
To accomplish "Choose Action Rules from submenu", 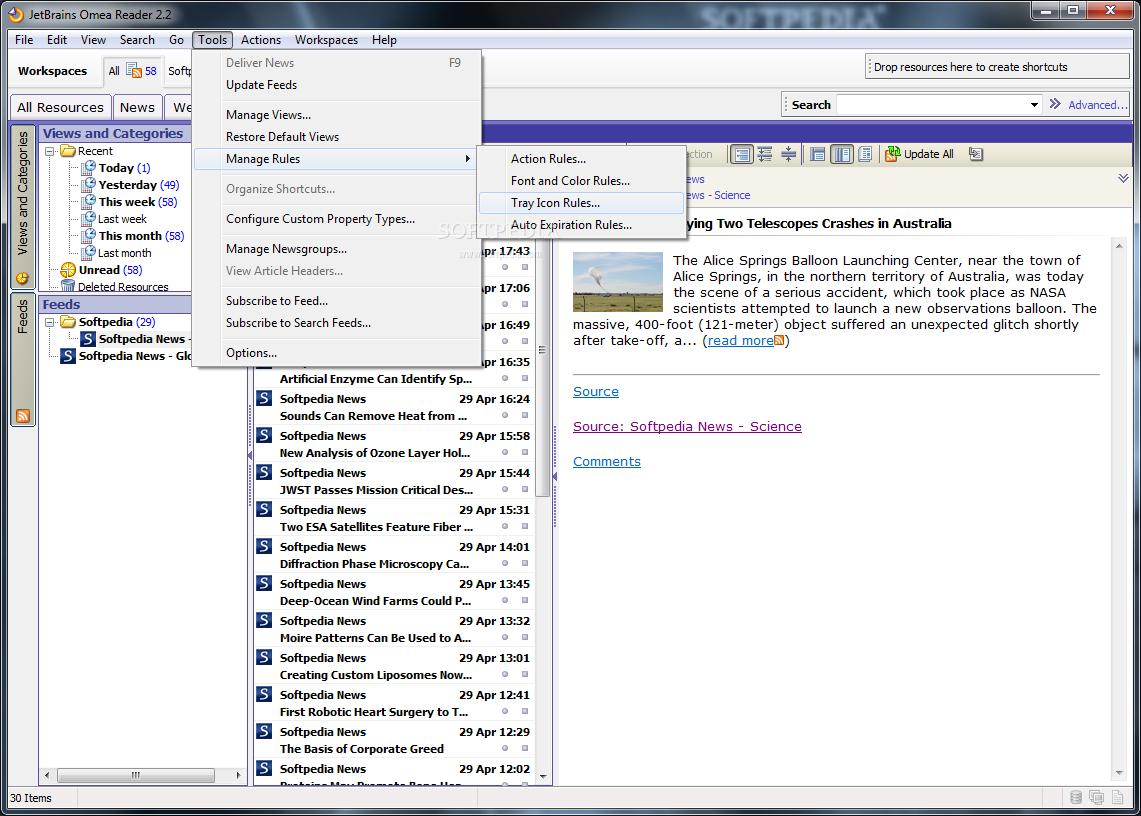I will point(581,159).
